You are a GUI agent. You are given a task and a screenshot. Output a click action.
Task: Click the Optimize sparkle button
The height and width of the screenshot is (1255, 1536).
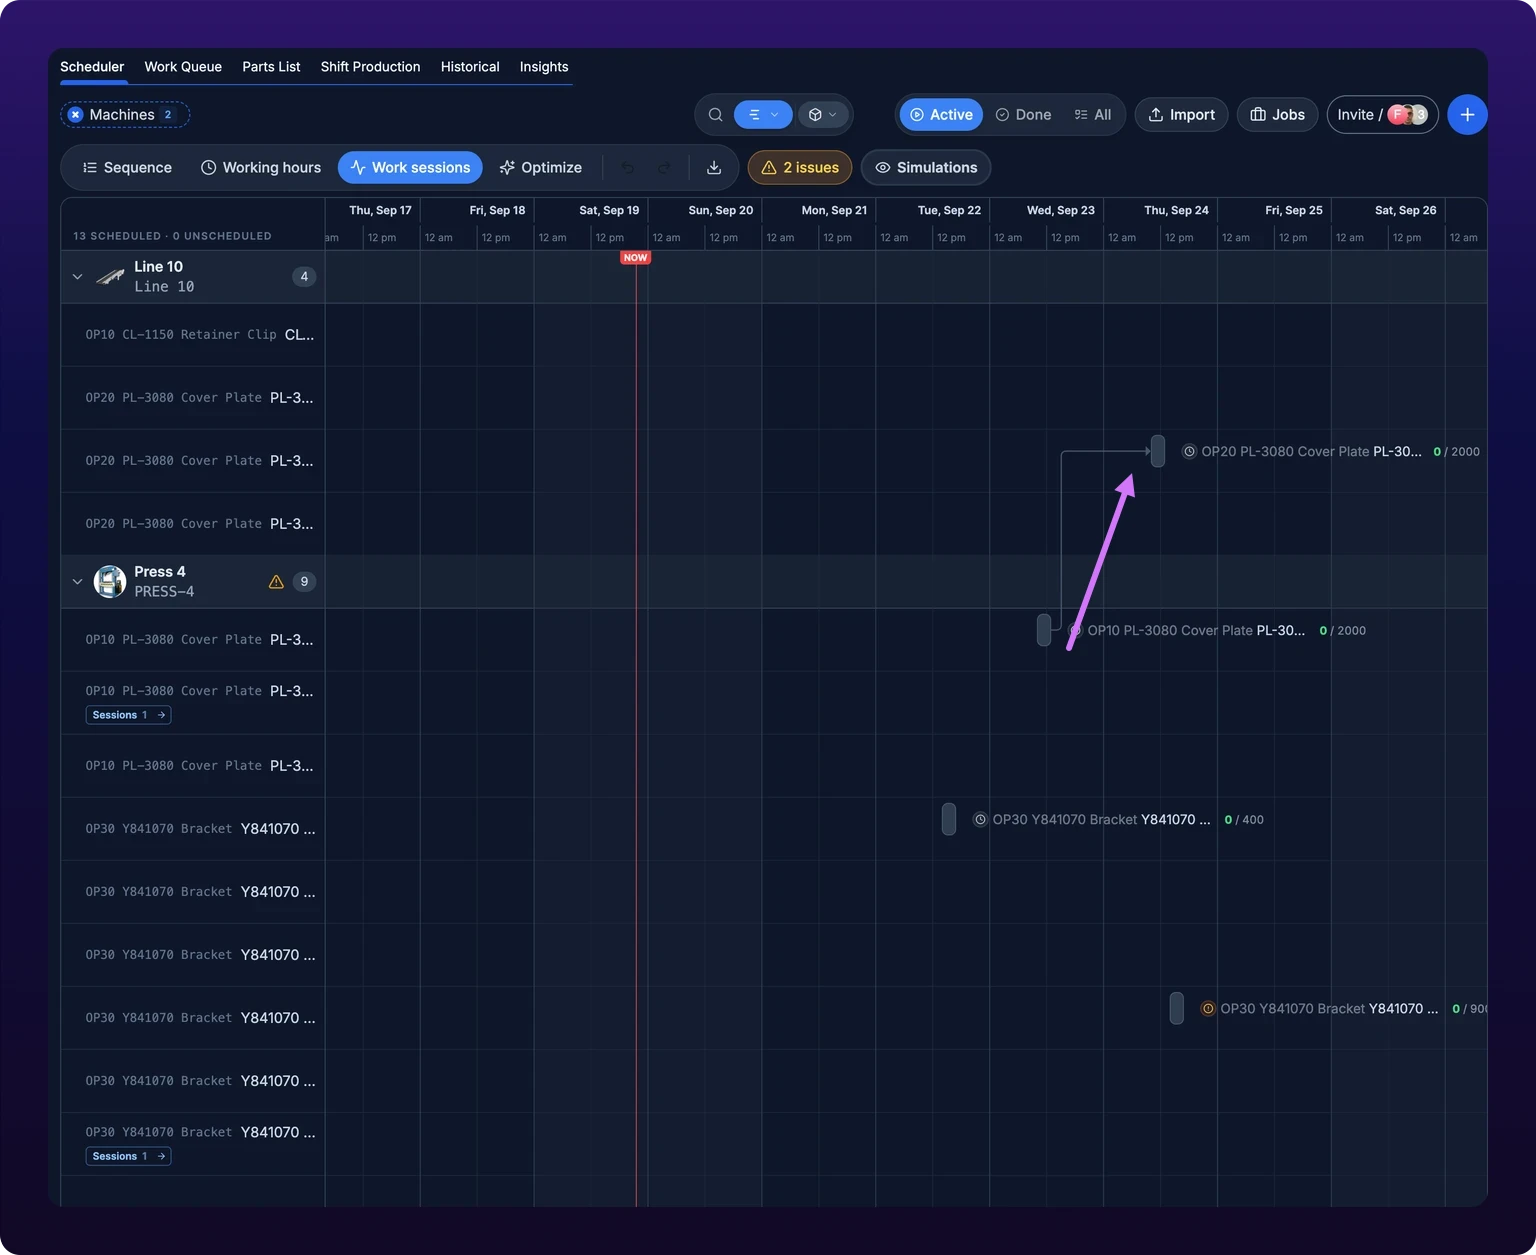pos(541,168)
